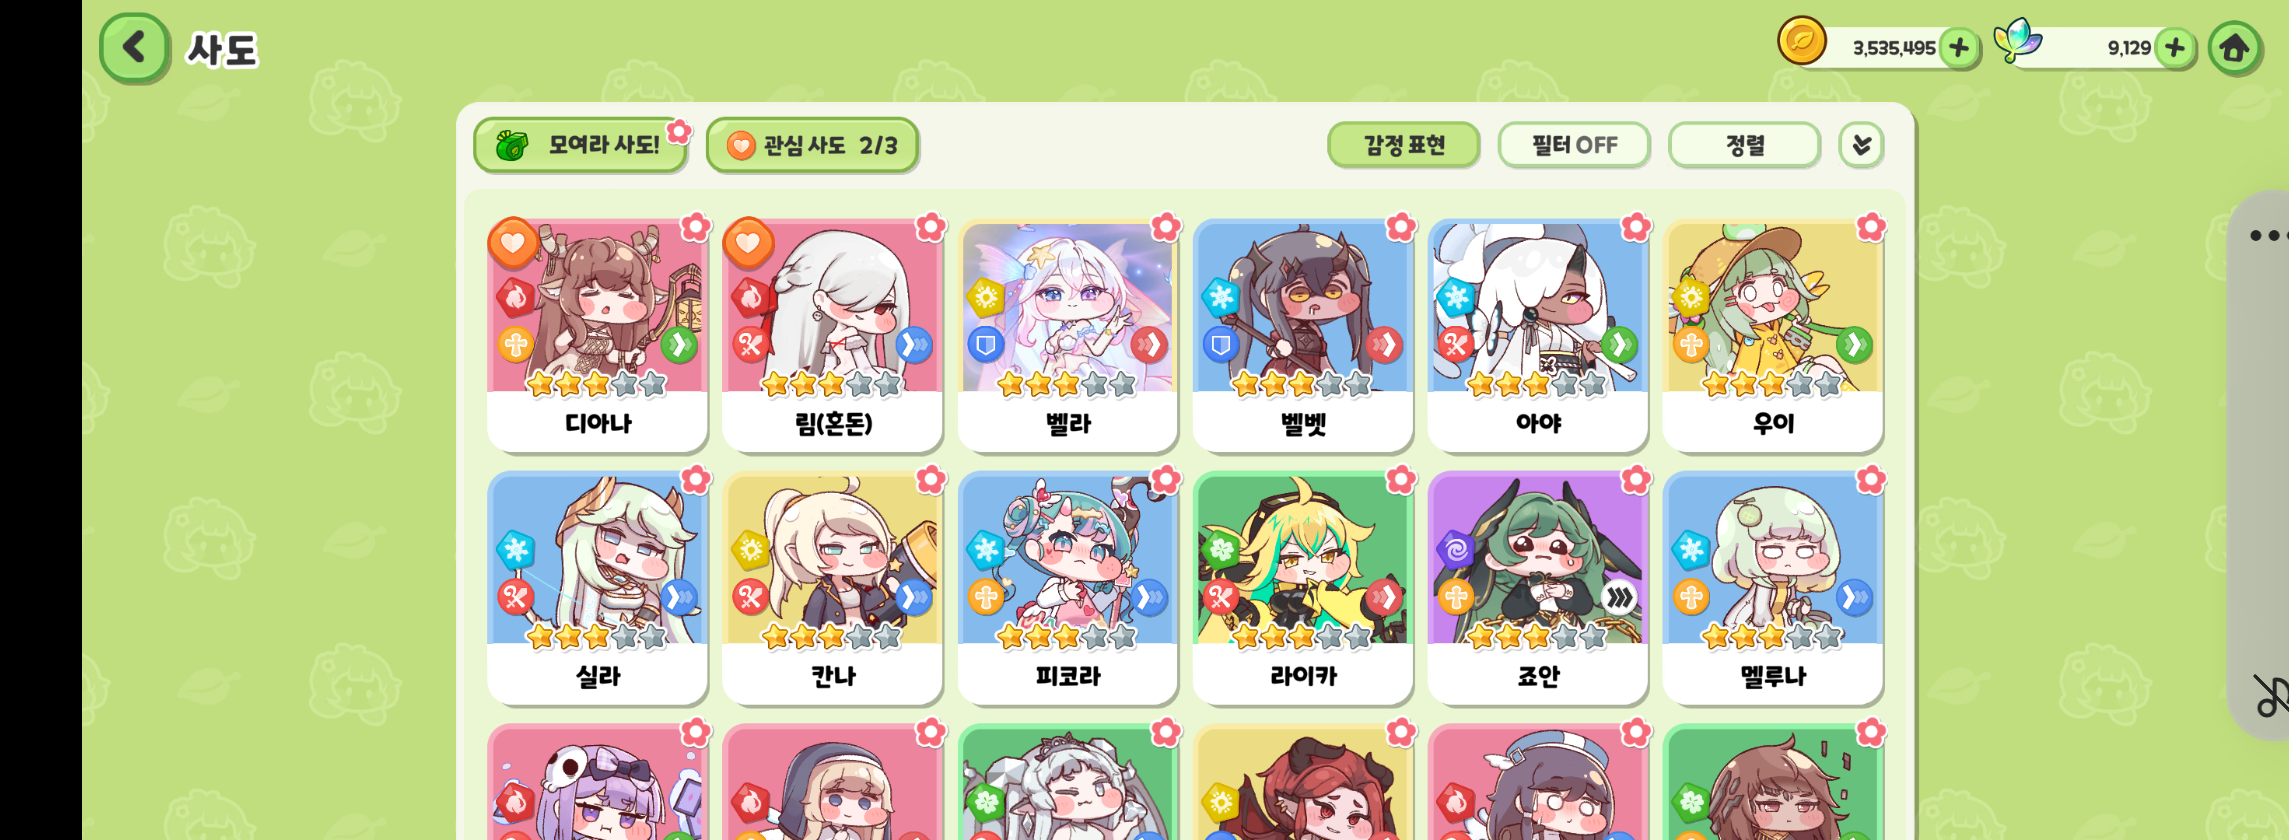Go back using the green arrow button
The width and height of the screenshot is (2289, 840).
[134, 47]
